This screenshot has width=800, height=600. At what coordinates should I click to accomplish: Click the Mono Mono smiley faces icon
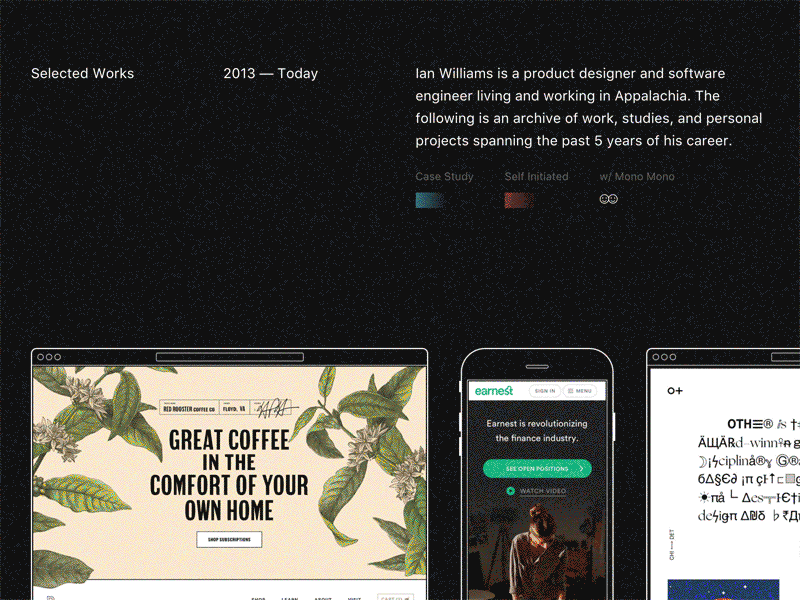pos(608,199)
